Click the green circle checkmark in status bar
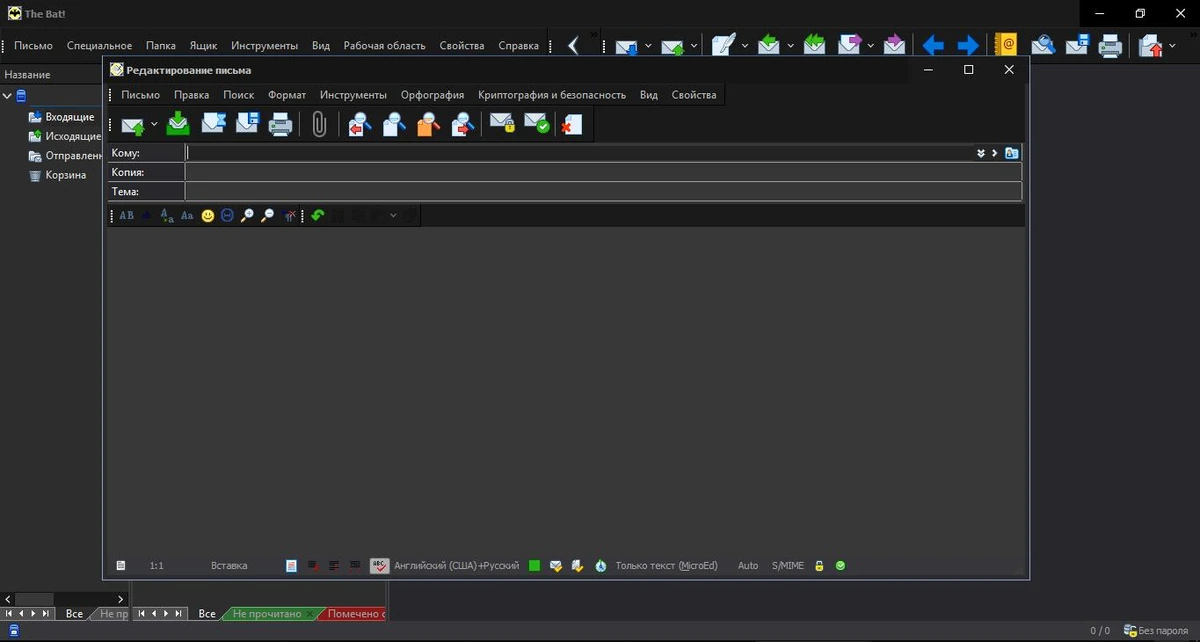 pos(840,566)
